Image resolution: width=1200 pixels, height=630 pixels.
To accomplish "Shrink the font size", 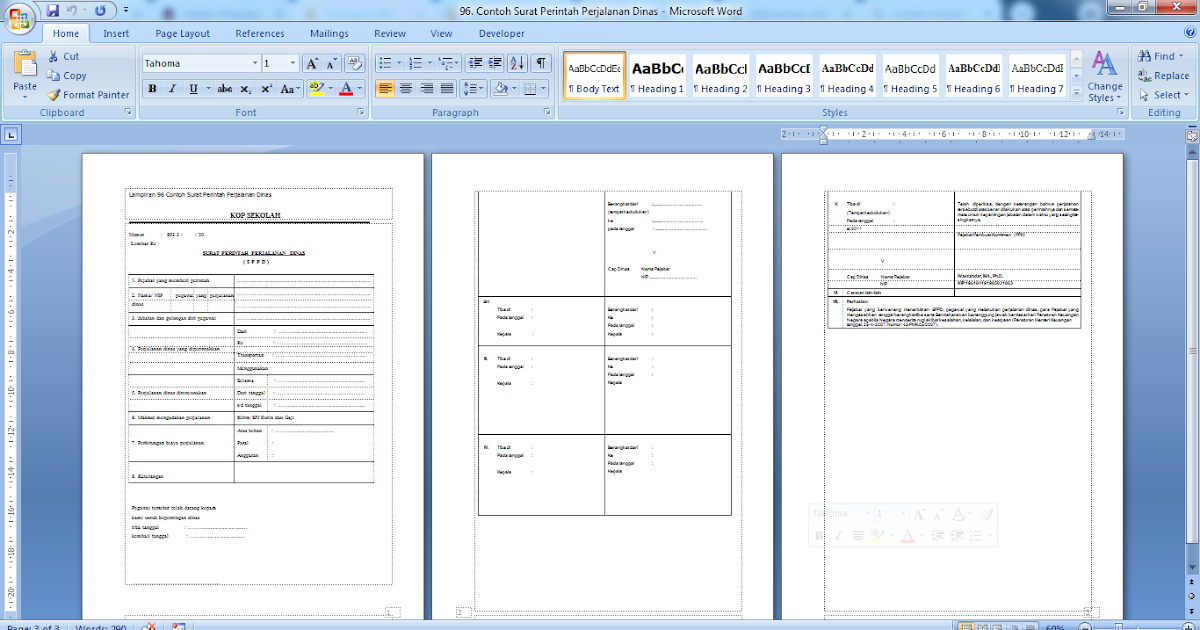I will 333,63.
